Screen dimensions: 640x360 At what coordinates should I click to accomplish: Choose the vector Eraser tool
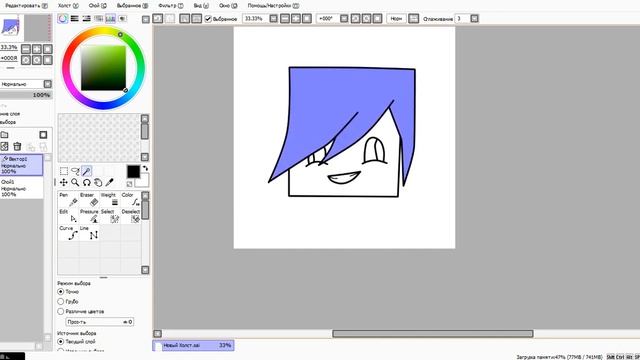click(x=89, y=200)
